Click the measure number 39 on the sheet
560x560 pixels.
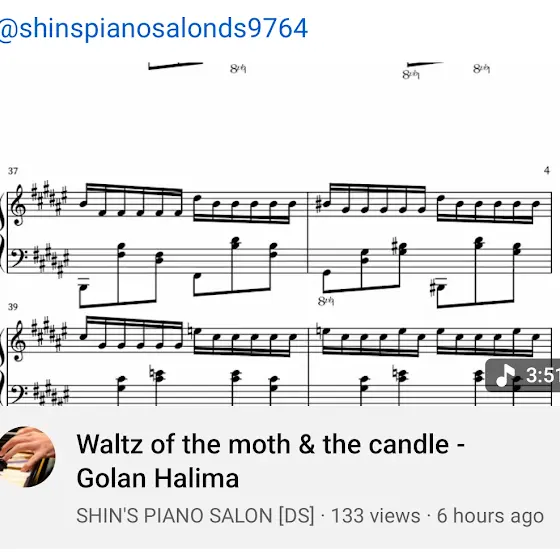[x=13, y=307]
